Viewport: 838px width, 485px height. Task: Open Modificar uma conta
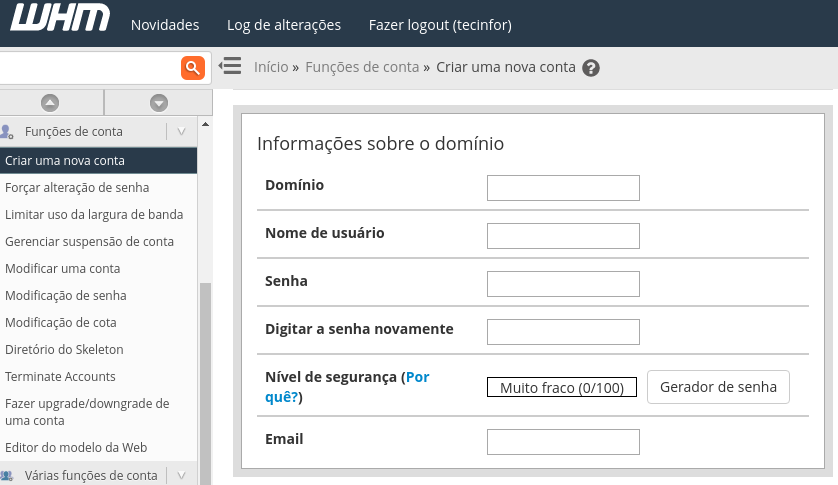coord(63,268)
